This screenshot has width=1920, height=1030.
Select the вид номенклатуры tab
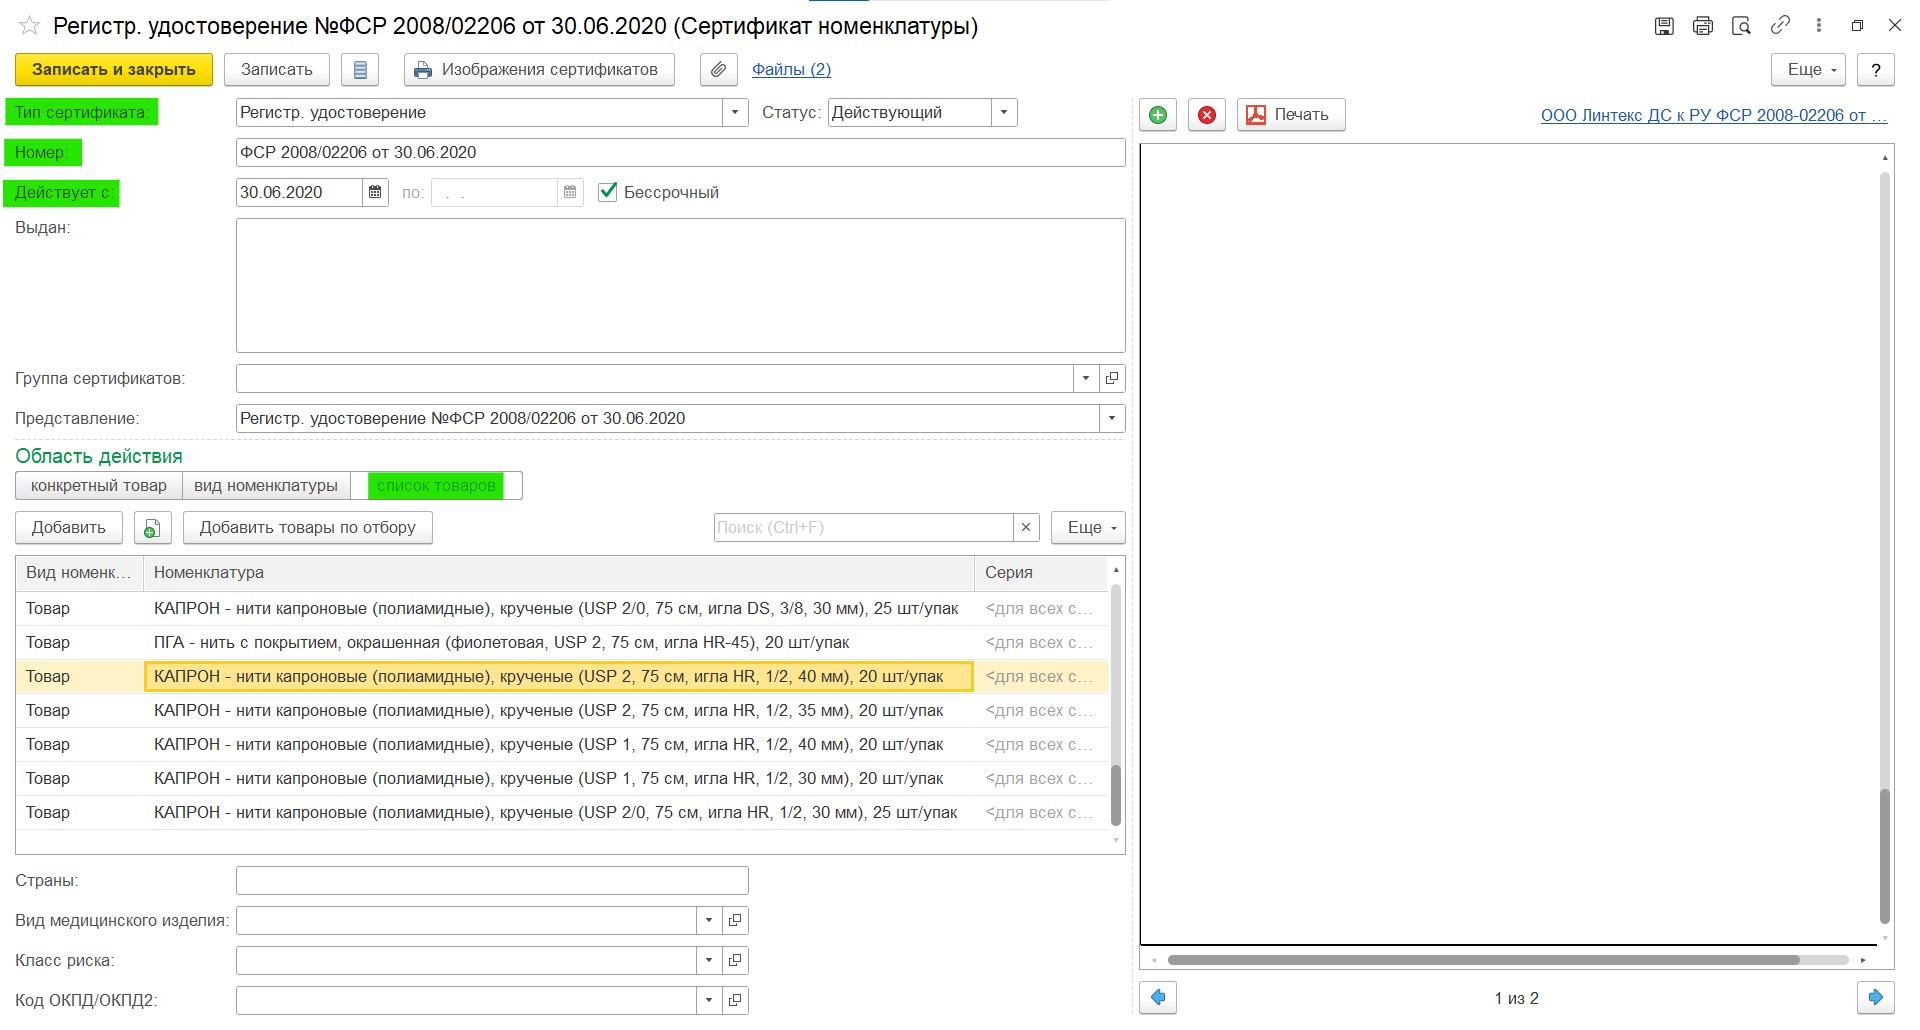coord(266,486)
